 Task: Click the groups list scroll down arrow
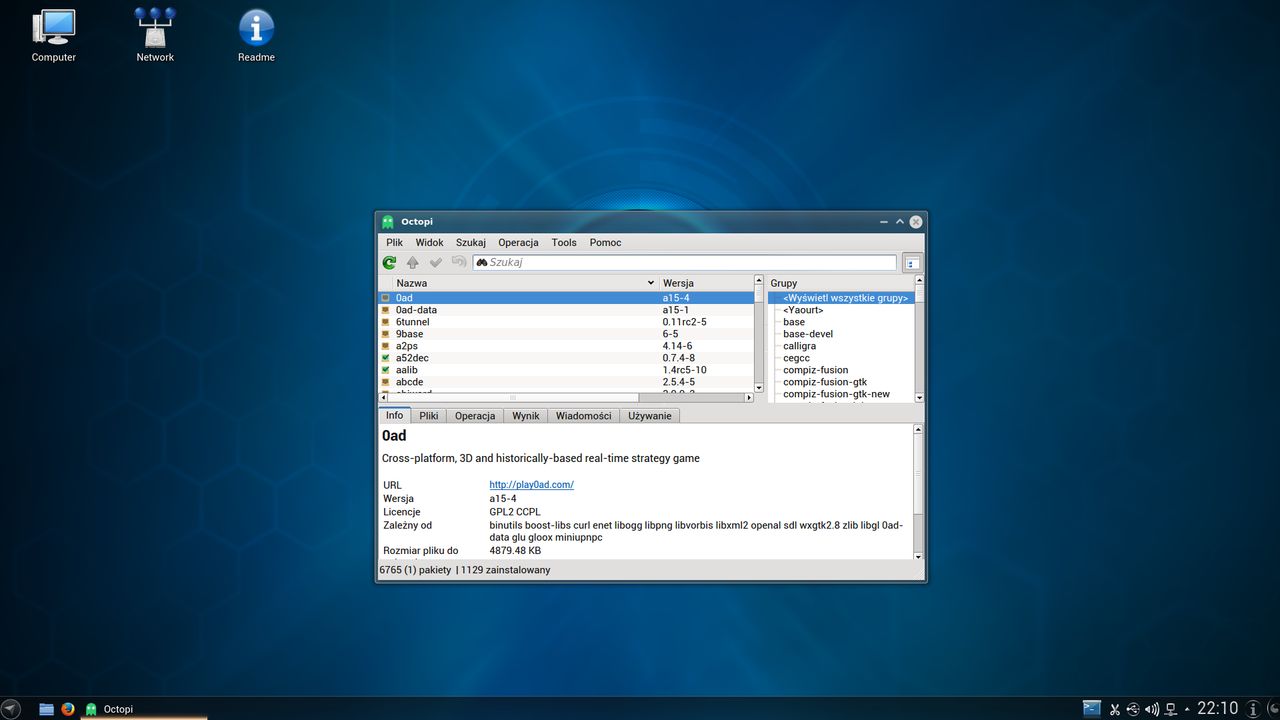coord(920,397)
